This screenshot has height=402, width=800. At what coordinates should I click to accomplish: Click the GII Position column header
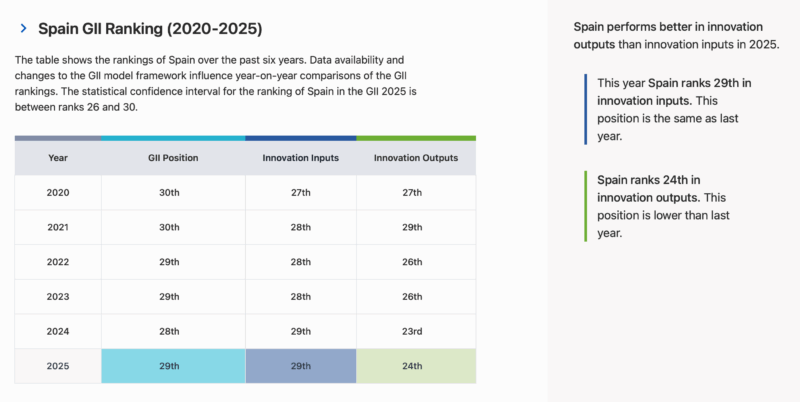[x=173, y=158]
